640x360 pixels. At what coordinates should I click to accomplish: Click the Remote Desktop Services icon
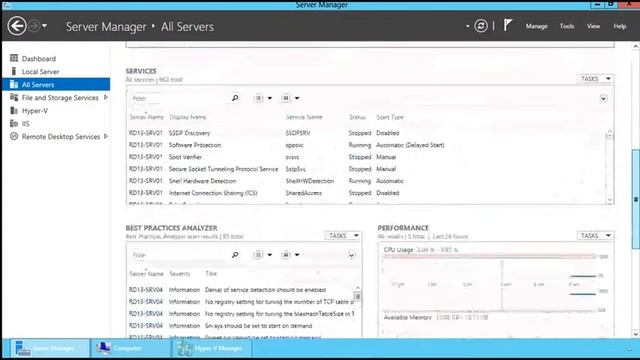point(14,136)
